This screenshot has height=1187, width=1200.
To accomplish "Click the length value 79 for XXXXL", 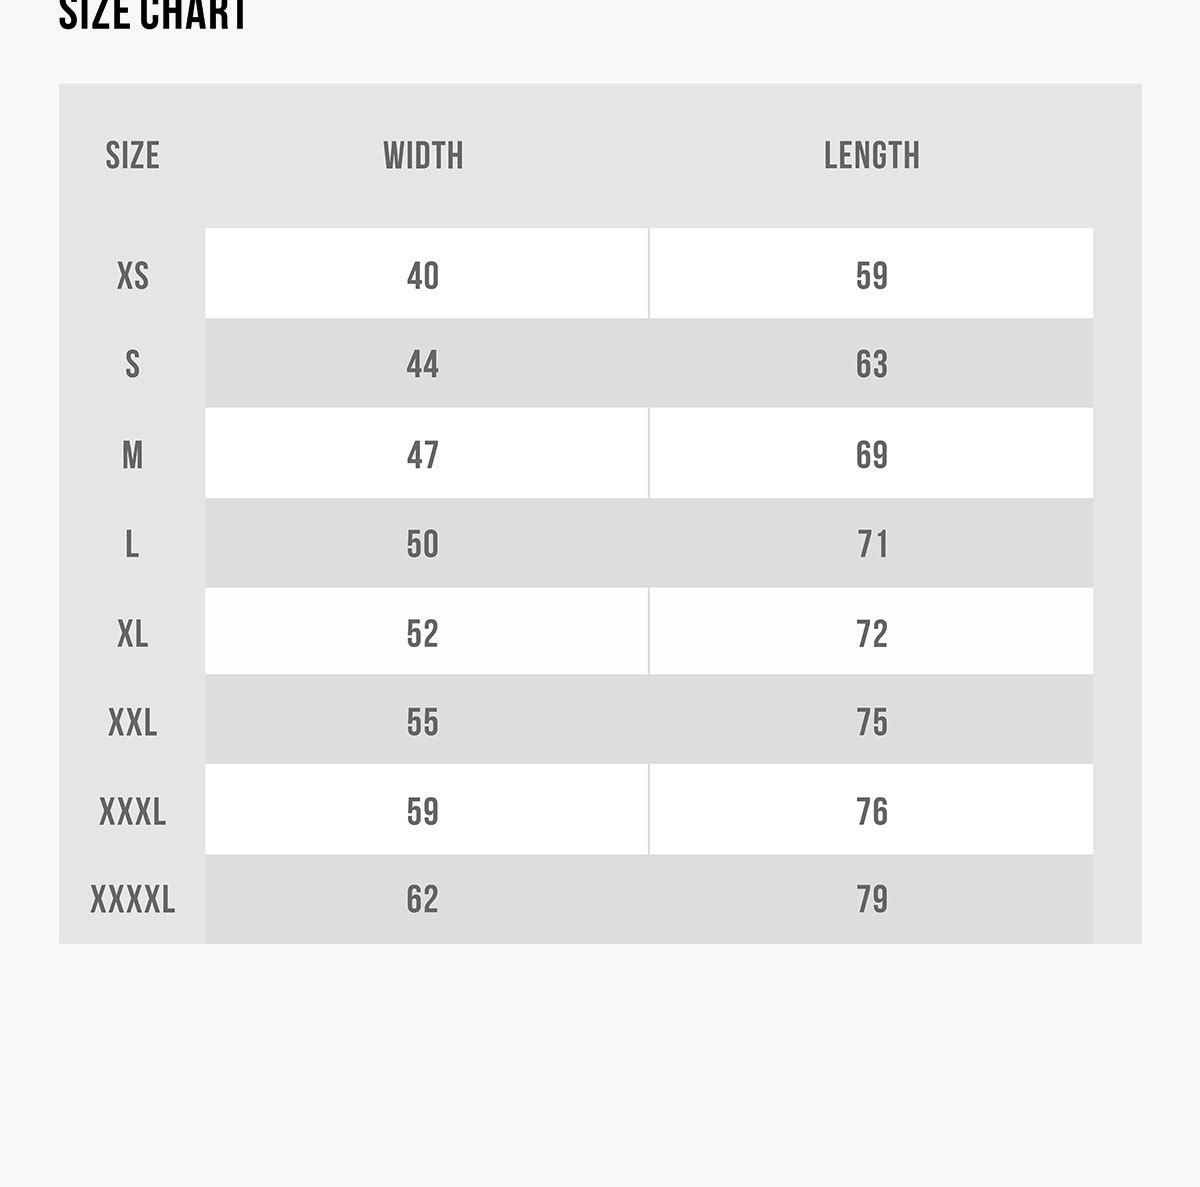I will pos(871,899).
